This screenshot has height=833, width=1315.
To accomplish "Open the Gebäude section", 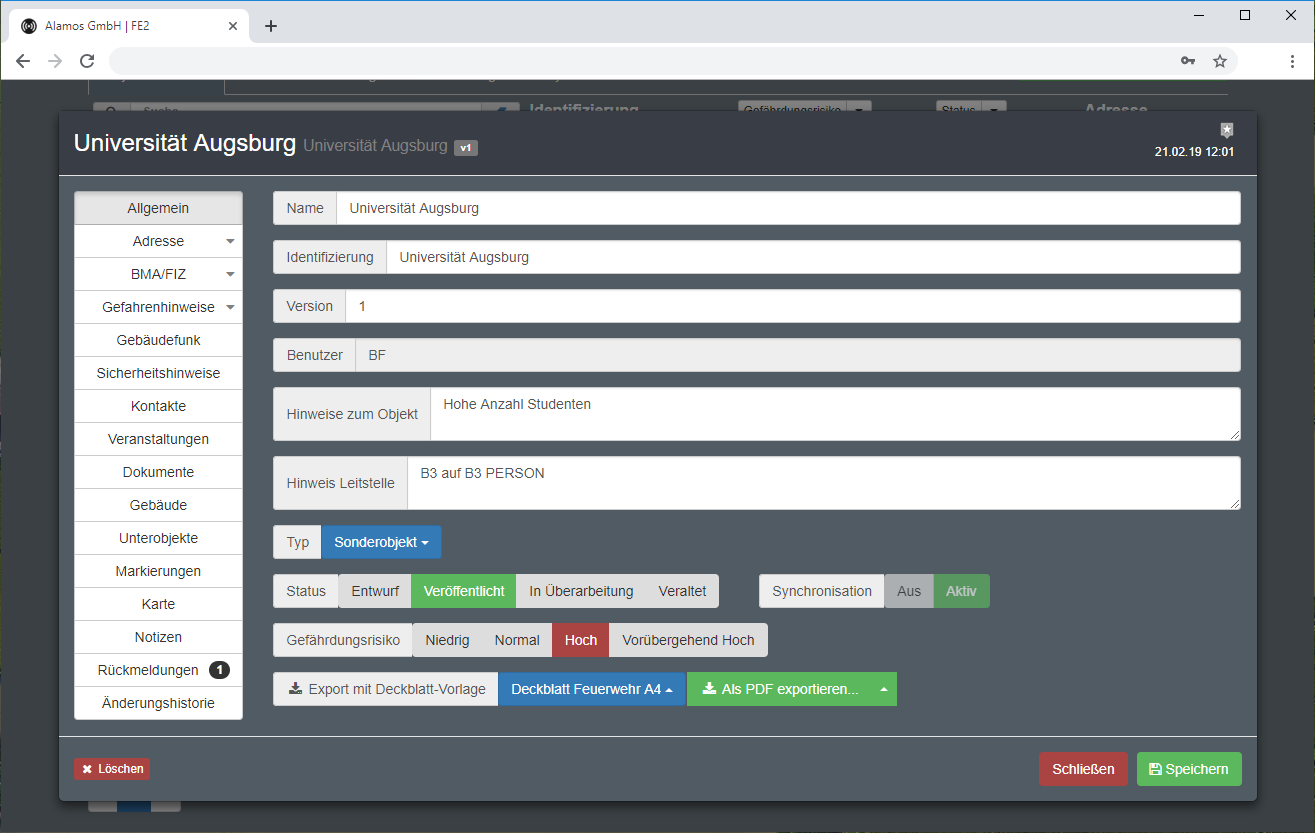I will tap(158, 505).
